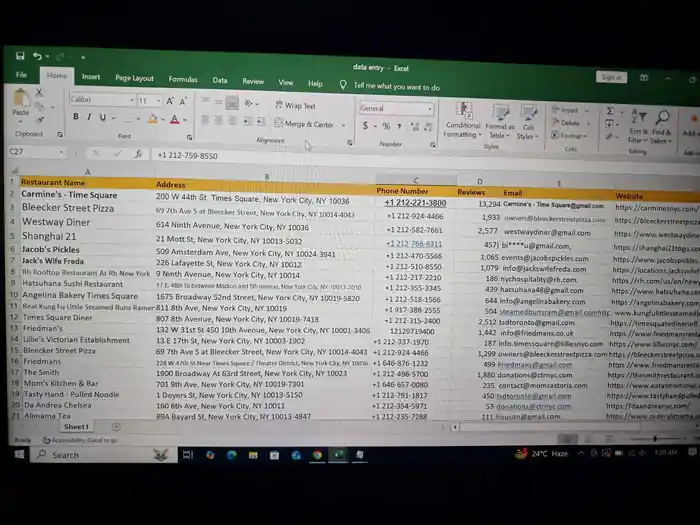
Task: Click the Windows Start button
Action: click(19, 454)
